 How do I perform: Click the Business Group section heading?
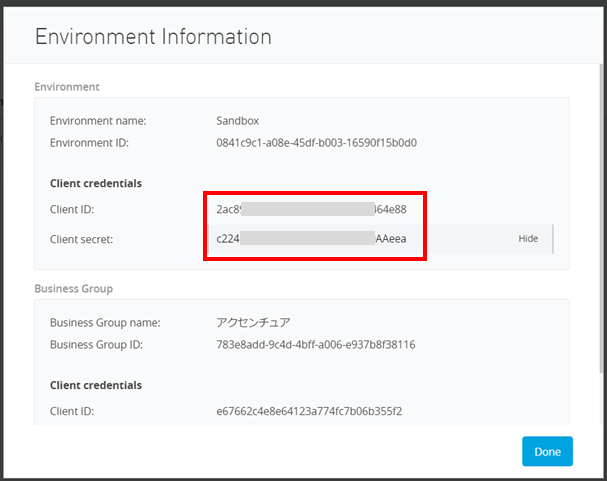pyautogui.click(x=73, y=288)
